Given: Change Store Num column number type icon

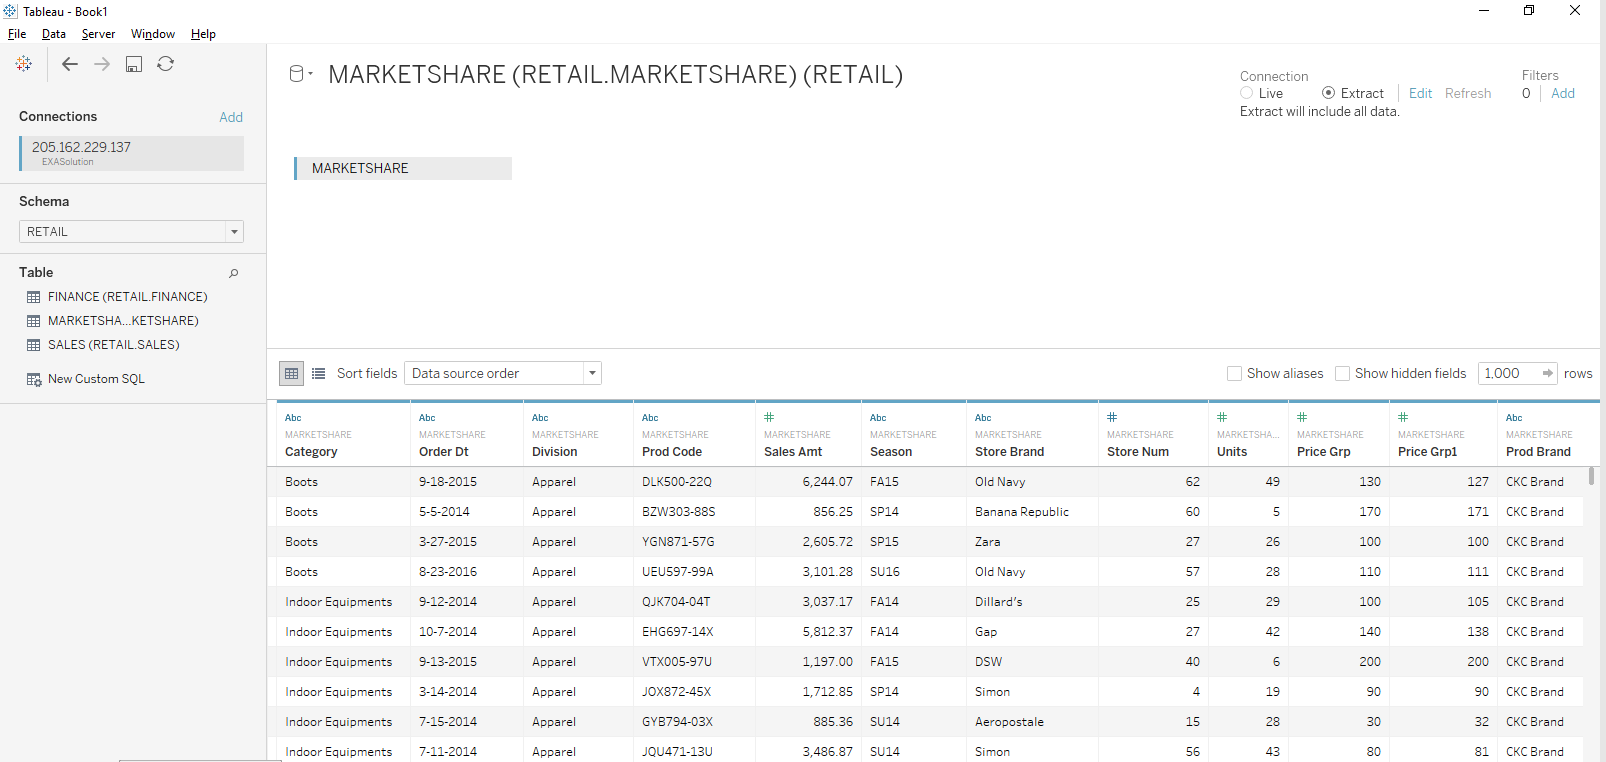Looking at the screenshot, I should click(1112, 417).
